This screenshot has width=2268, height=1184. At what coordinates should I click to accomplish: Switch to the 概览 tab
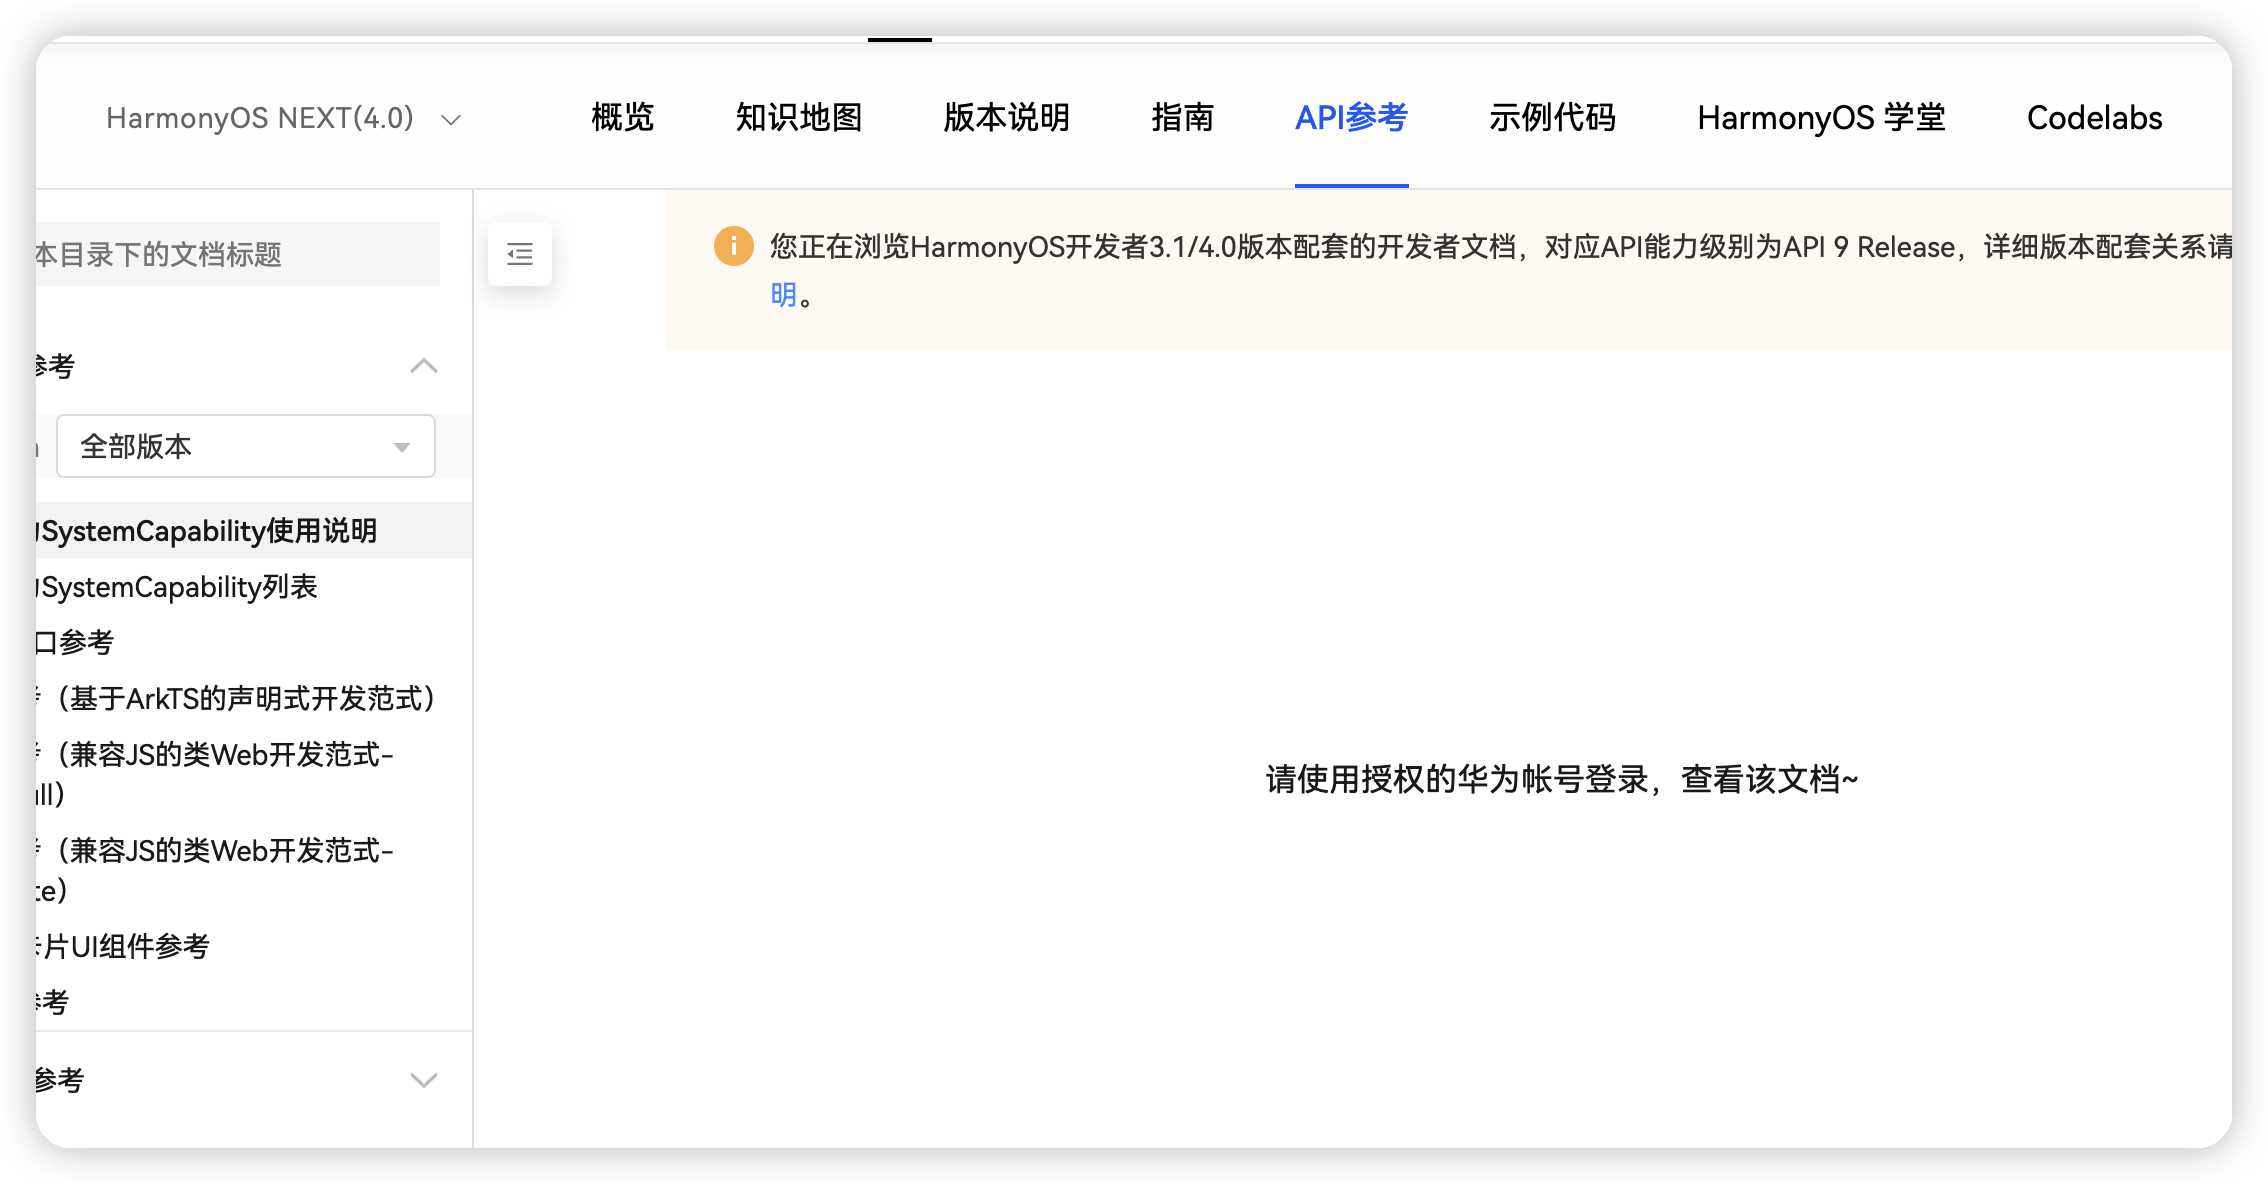coord(622,118)
